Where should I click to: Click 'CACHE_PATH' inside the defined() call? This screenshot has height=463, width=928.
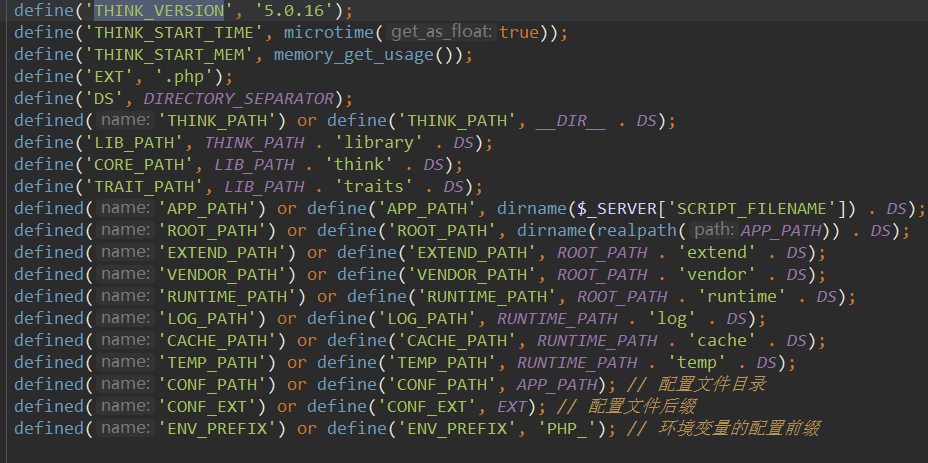pos(218,341)
